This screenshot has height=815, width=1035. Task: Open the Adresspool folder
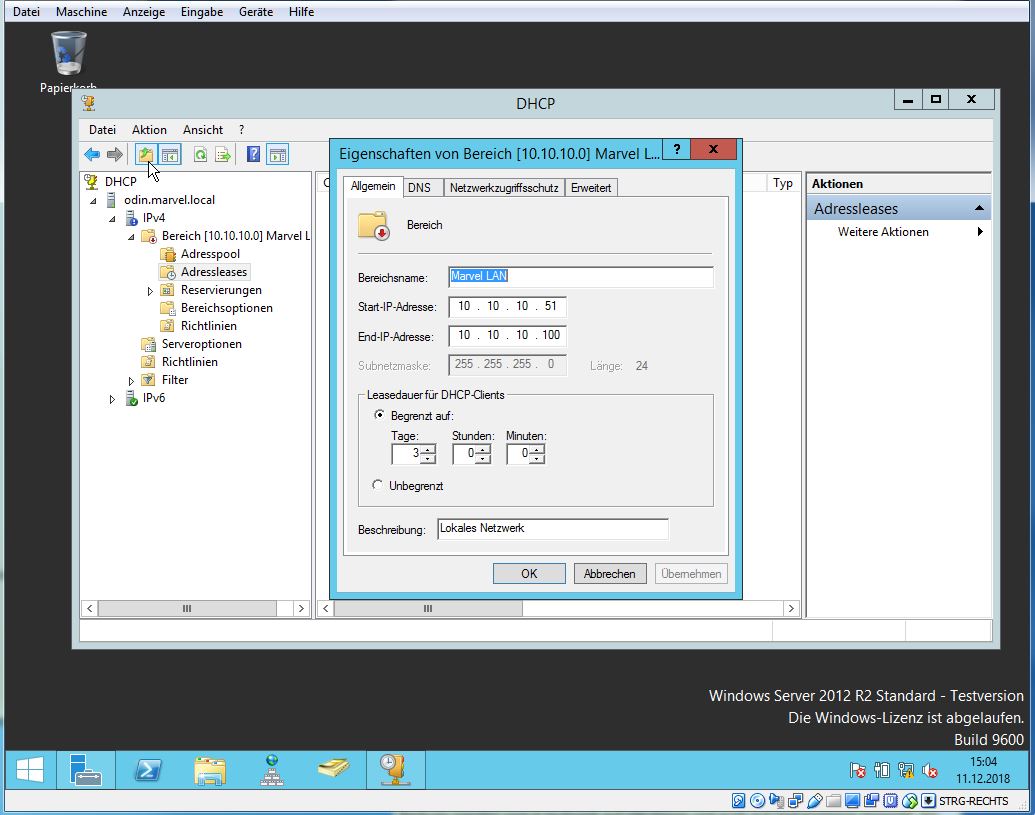[210, 253]
